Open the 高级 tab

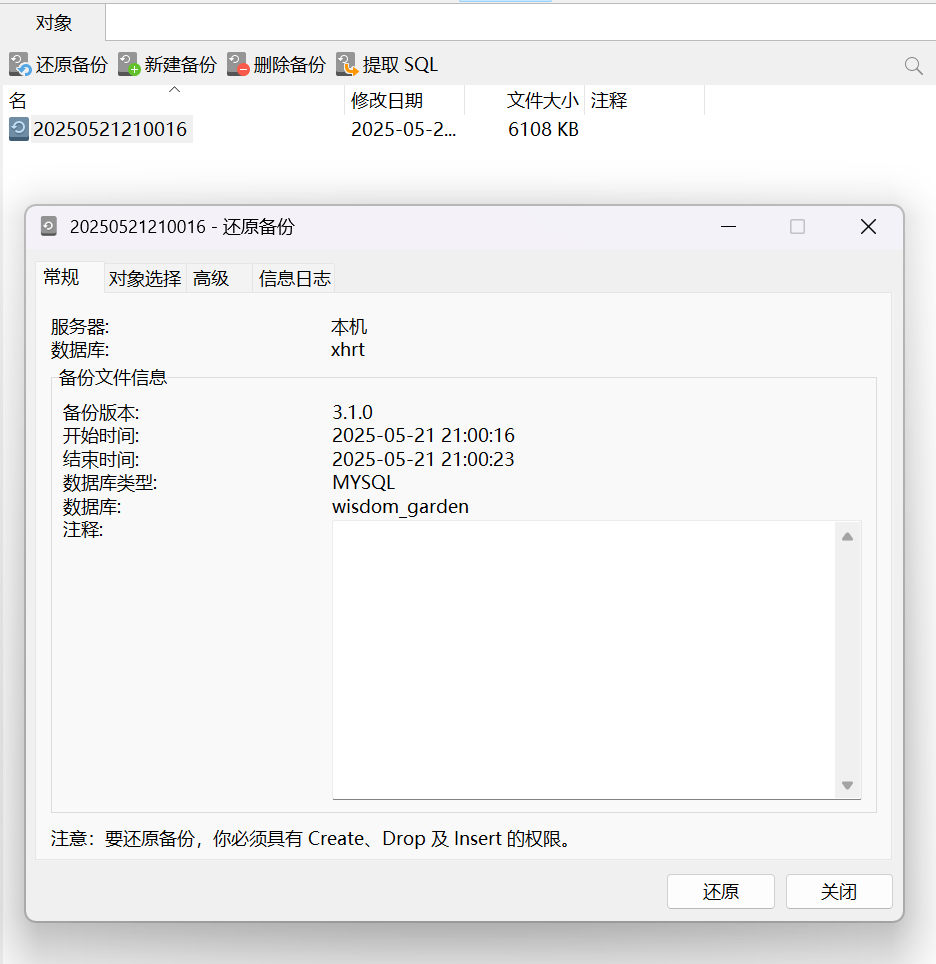211,279
